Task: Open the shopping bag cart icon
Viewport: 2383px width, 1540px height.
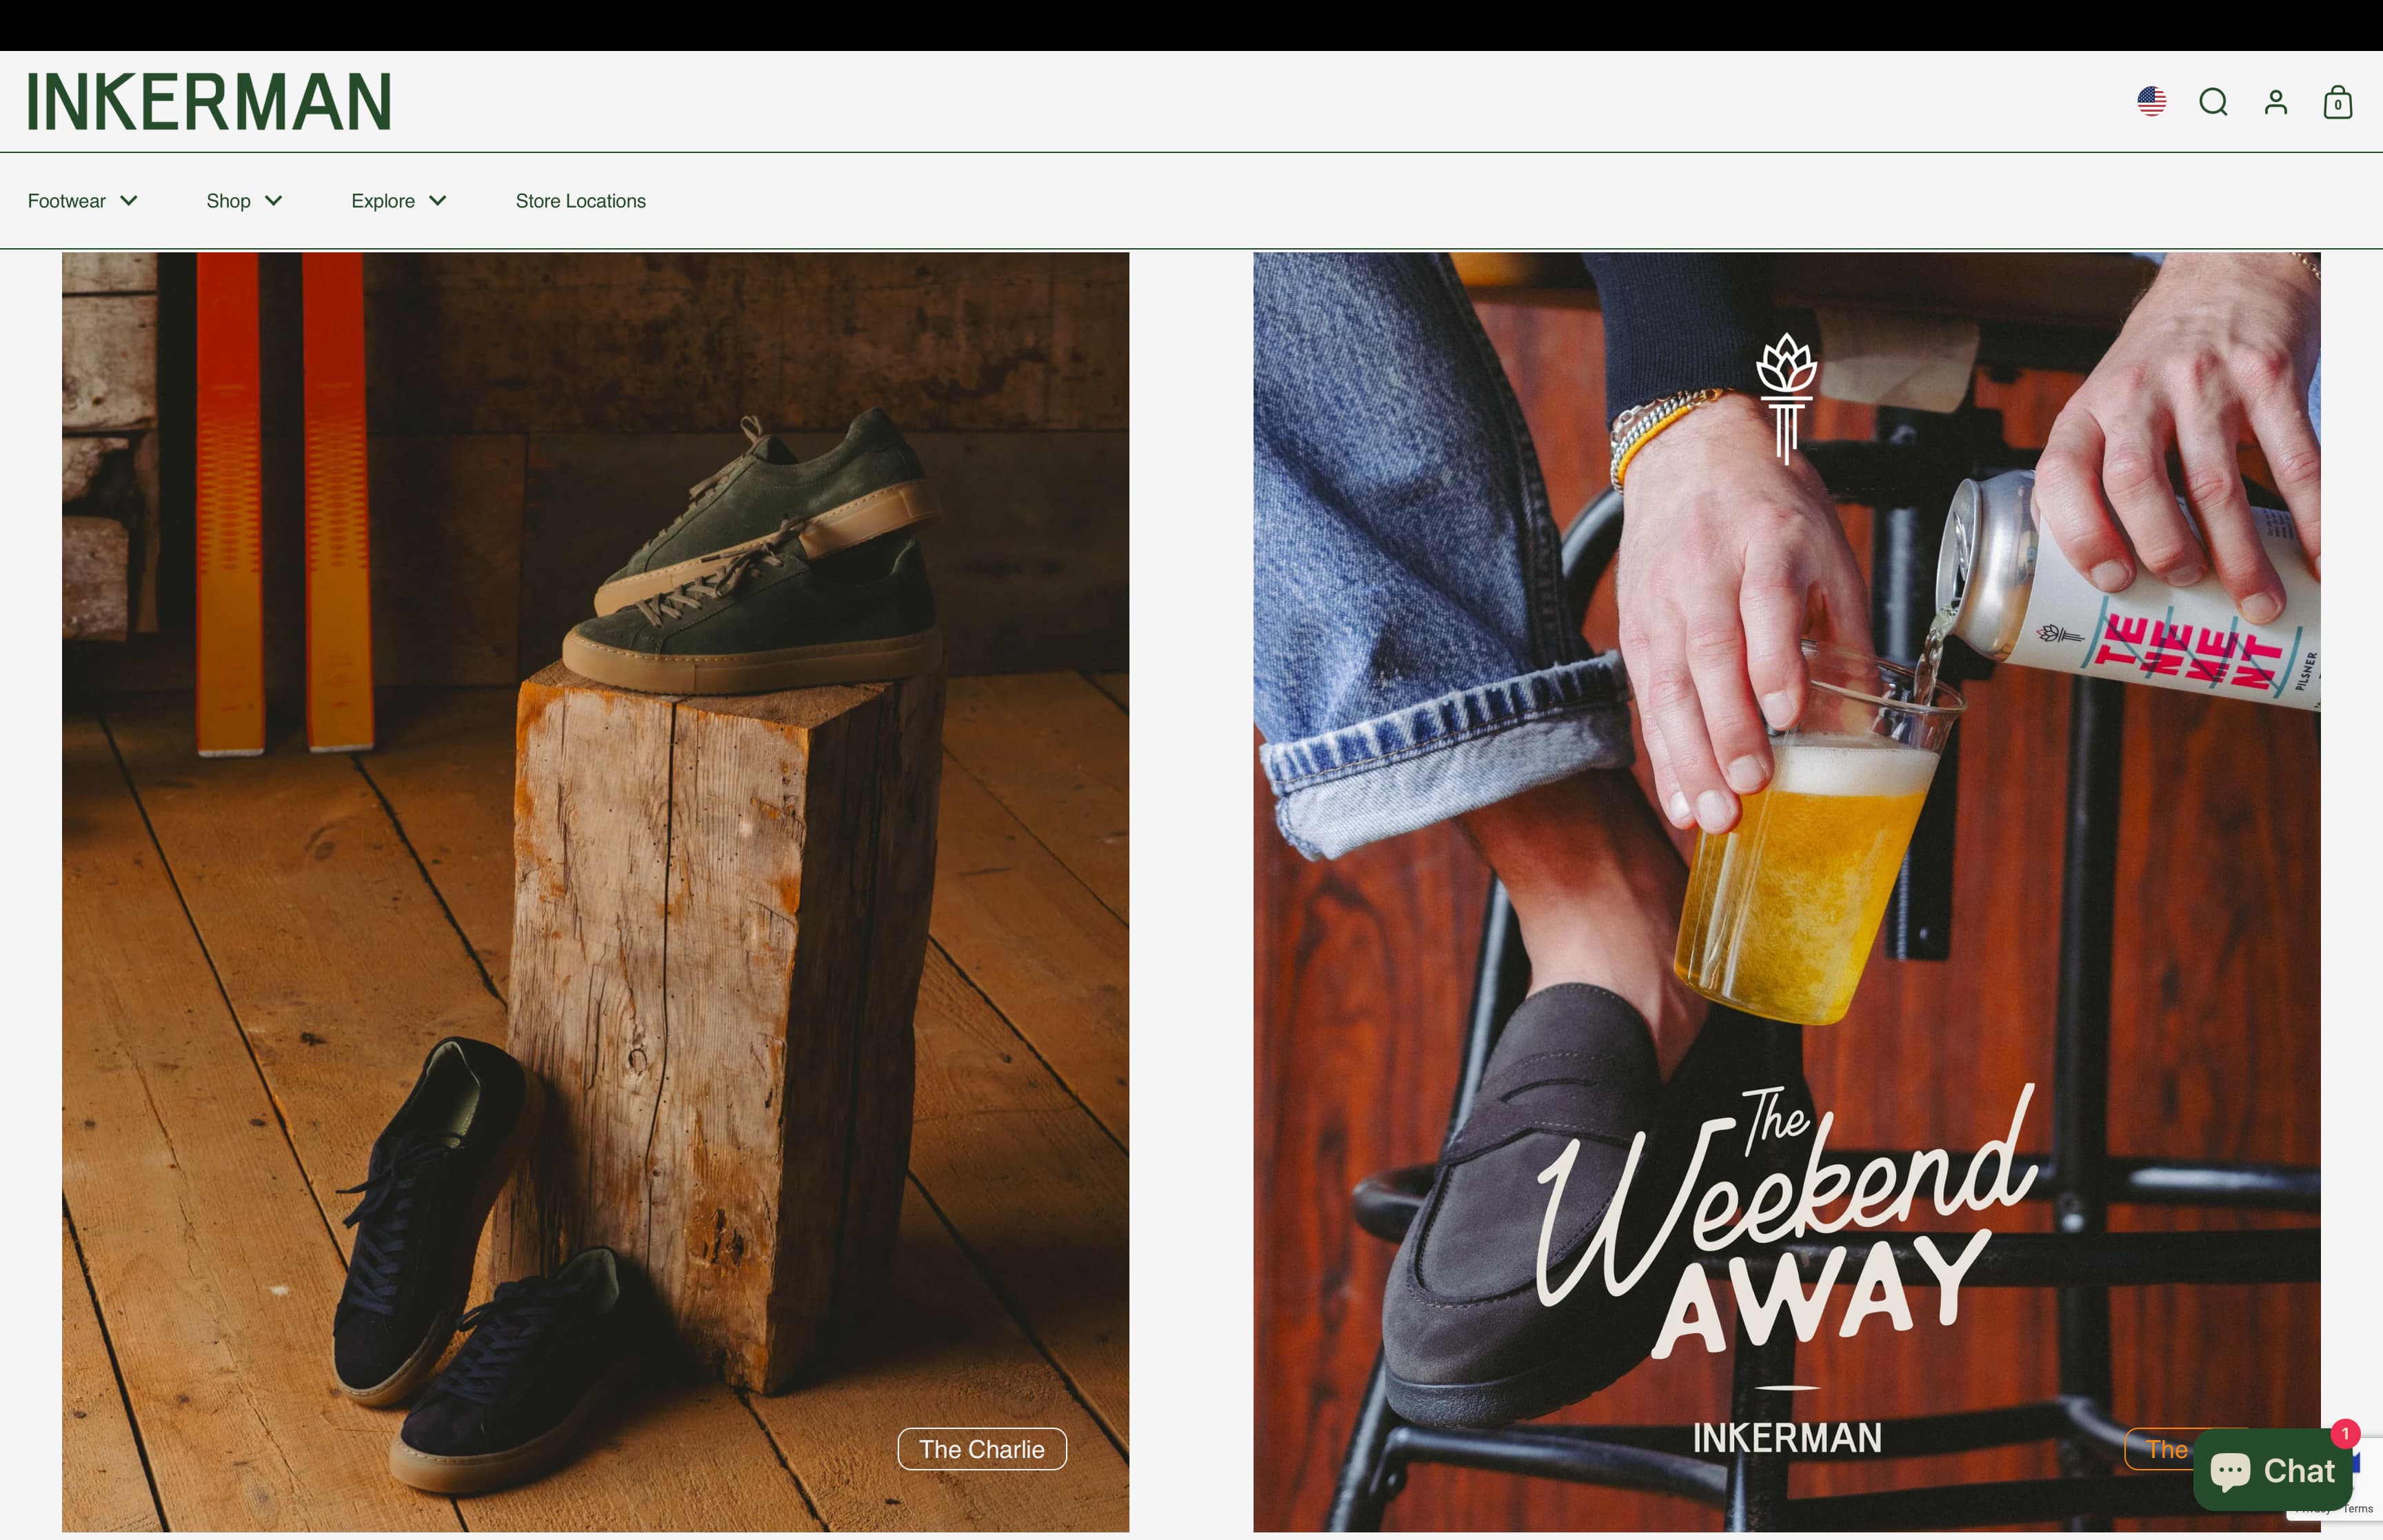Action: tap(2338, 102)
